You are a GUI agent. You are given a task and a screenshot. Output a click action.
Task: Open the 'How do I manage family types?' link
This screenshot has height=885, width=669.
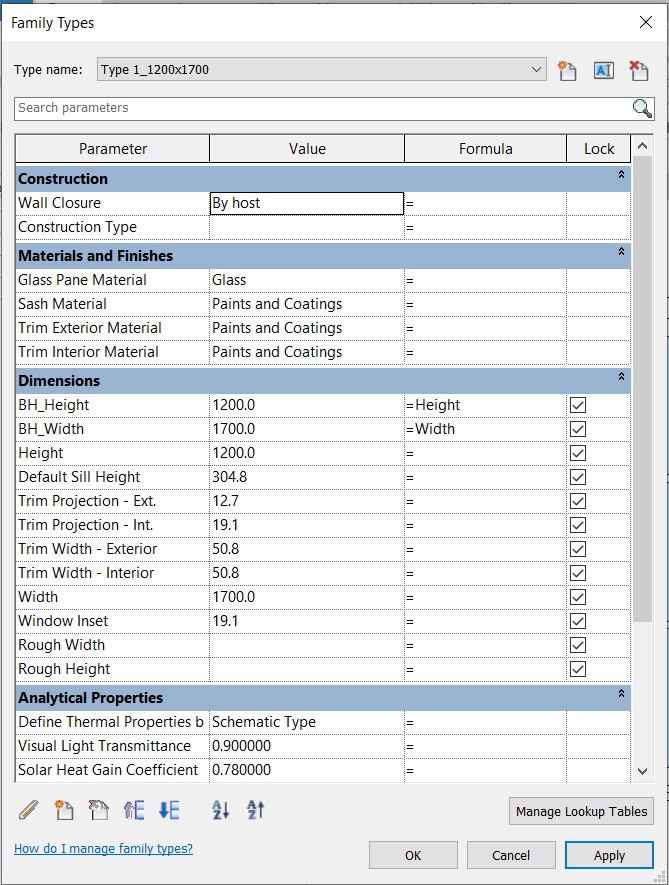pos(103,849)
